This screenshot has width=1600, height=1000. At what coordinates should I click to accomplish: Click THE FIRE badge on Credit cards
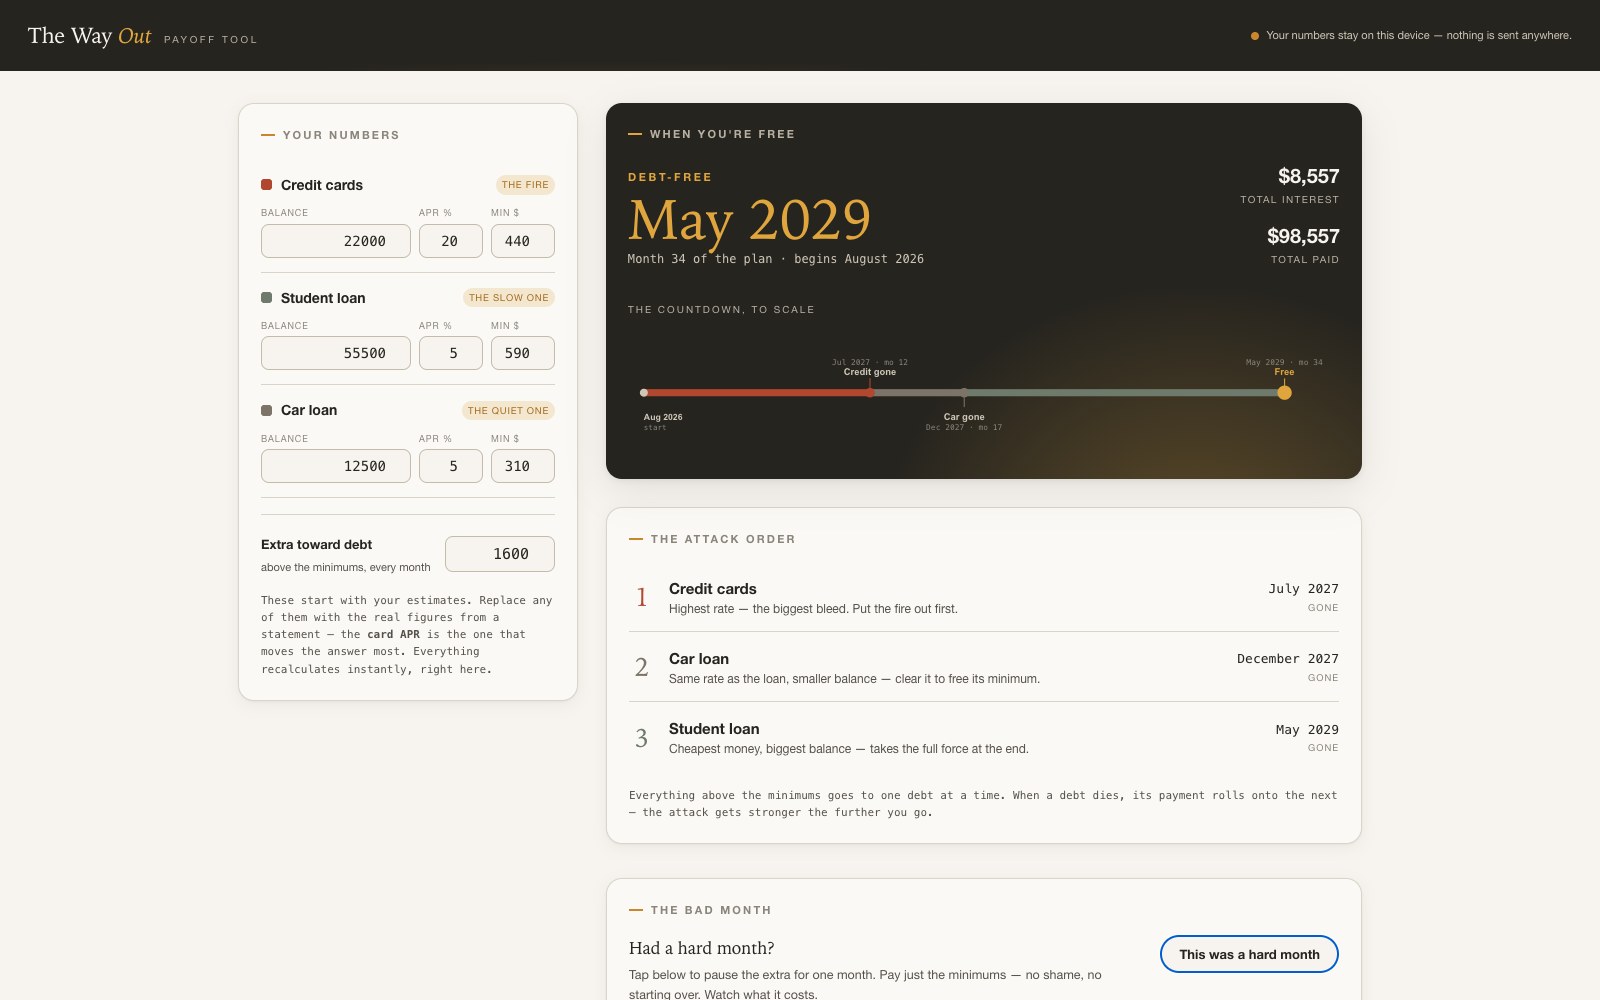(525, 185)
